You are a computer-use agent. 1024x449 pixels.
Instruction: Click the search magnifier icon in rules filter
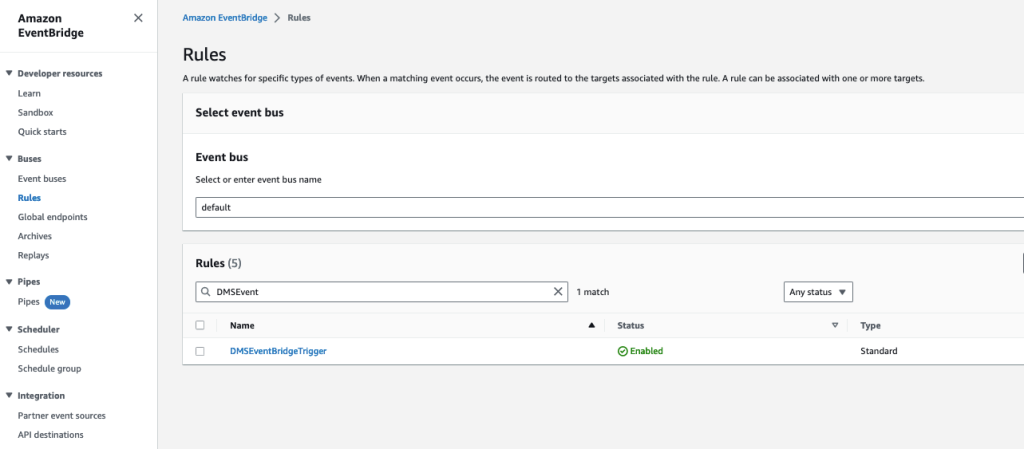(206, 292)
